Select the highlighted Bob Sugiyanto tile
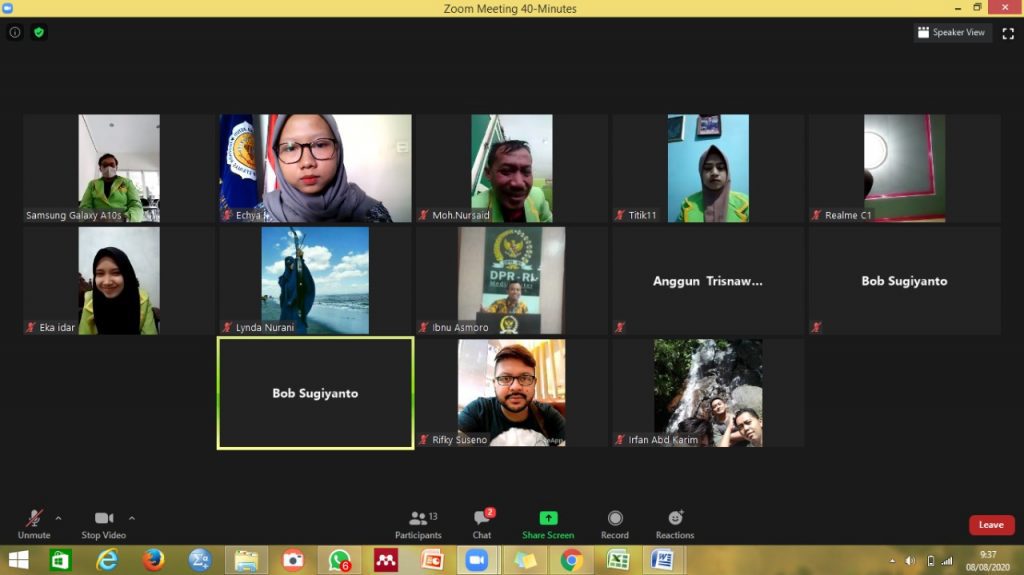The height and width of the screenshot is (575, 1024). tap(315, 393)
